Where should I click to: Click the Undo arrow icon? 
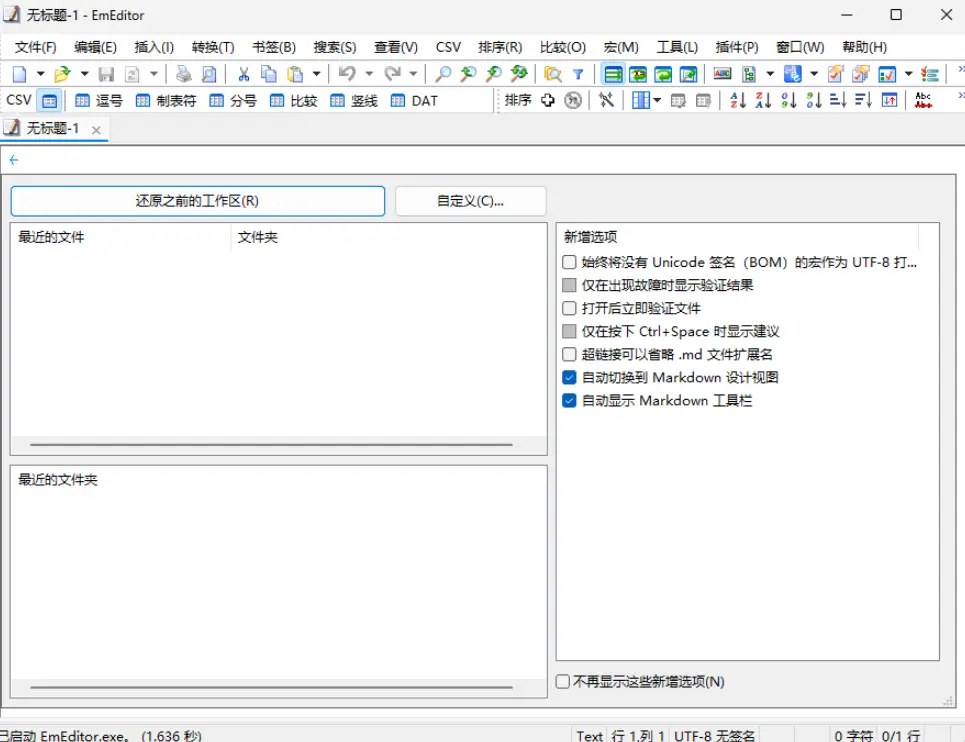click(x=347, y=74)
